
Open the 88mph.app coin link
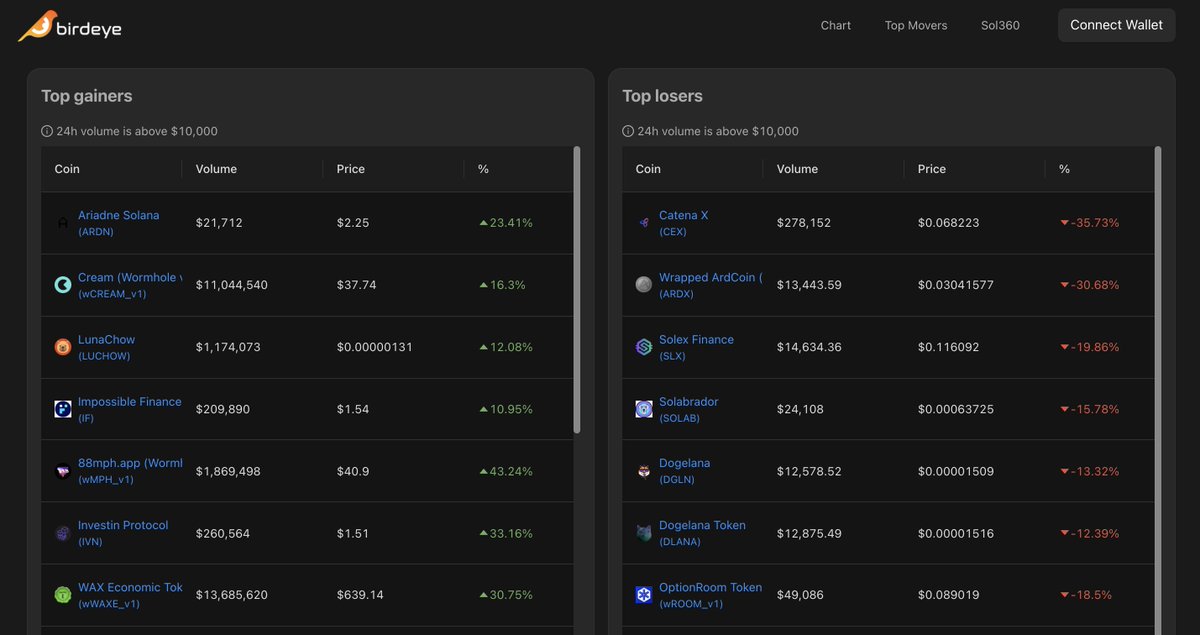click(x=130, y=463)
